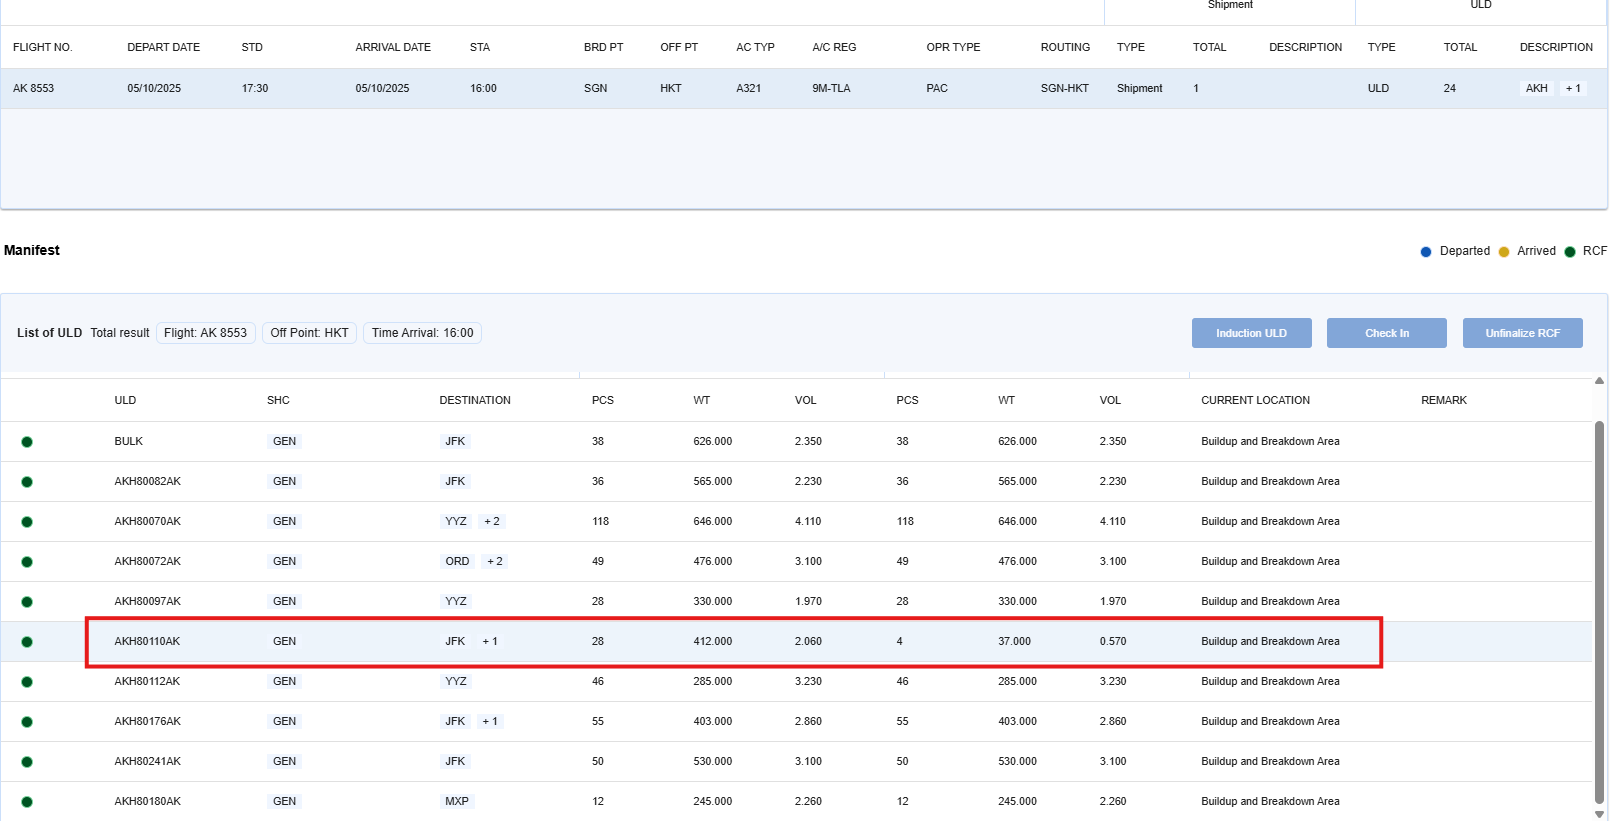Select flight AK 8553 row
The height and width of the screenshot is (821, 1616).
coord(34,89)
